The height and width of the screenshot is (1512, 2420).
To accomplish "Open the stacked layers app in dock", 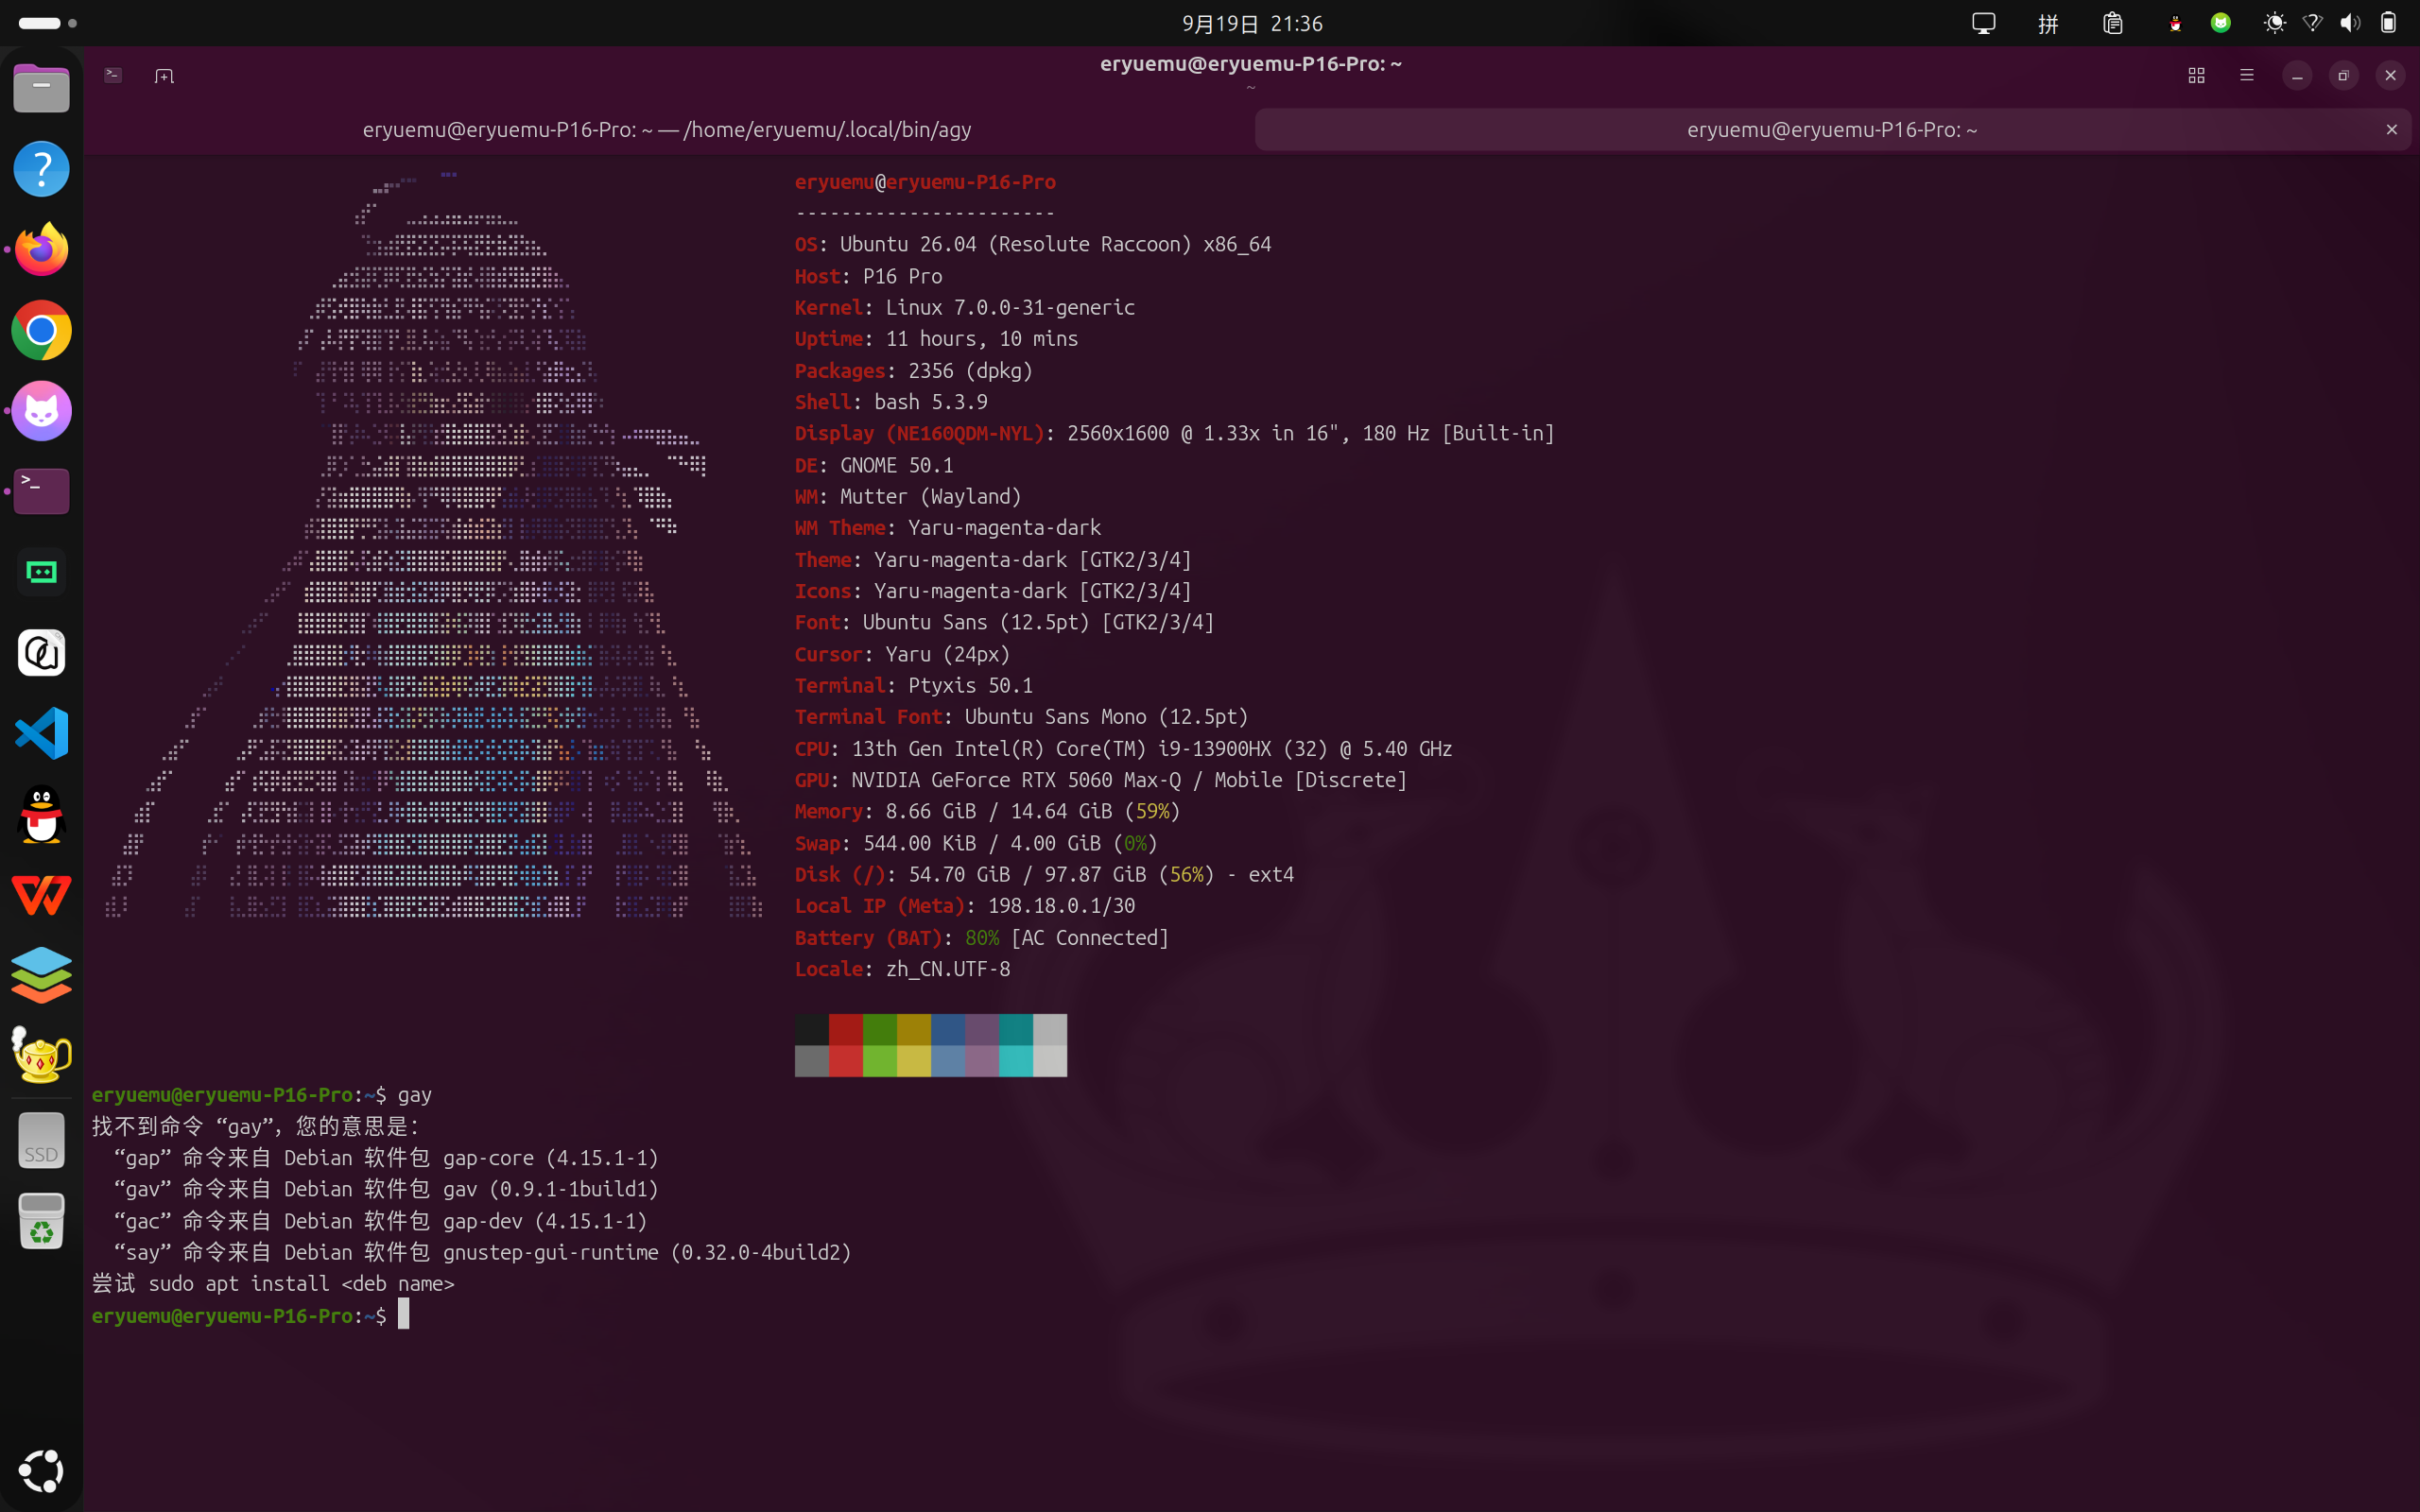I will click(41, 975).
